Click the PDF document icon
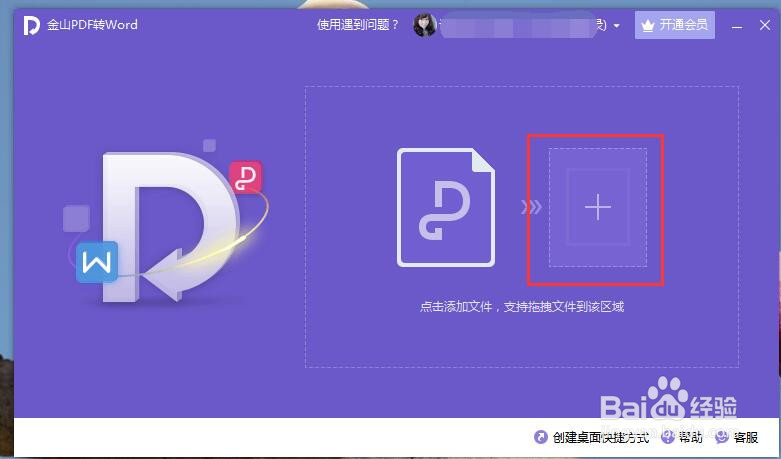Image resolution: width=781 pixels, height=459 pixels. pyautogui.click(x=446, y=207)
